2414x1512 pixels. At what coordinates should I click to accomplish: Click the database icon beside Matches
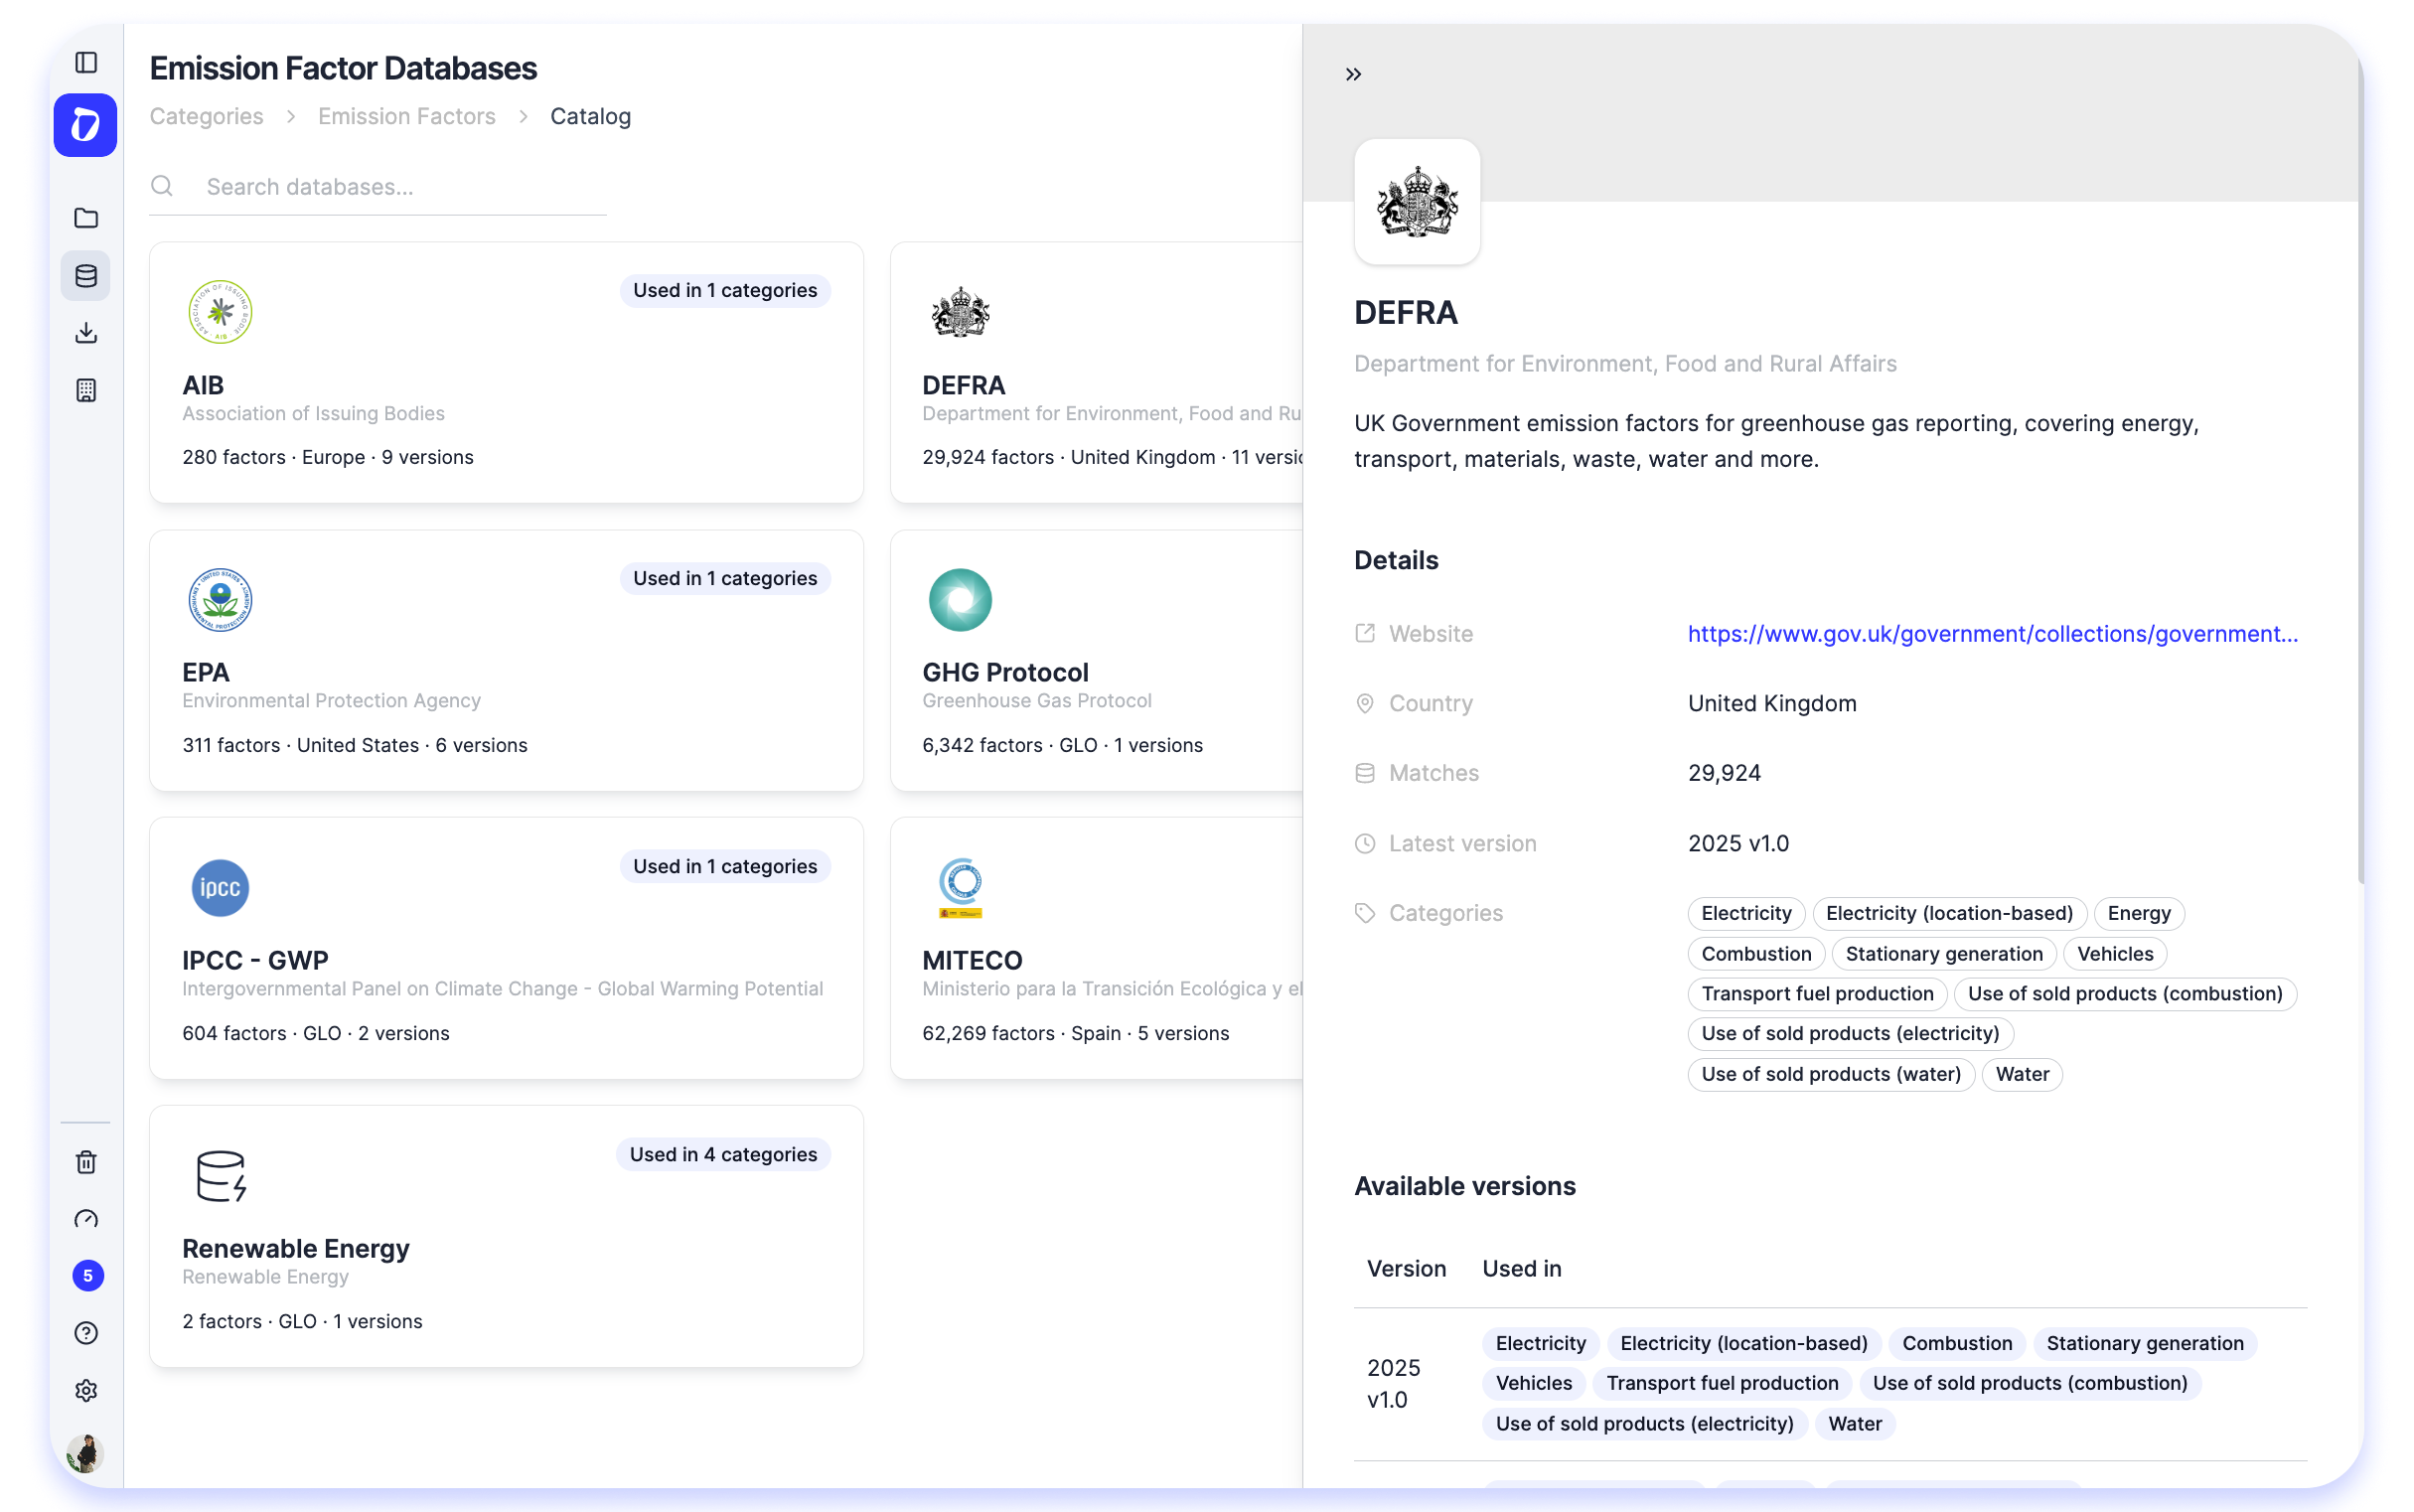click(1365, 773)
